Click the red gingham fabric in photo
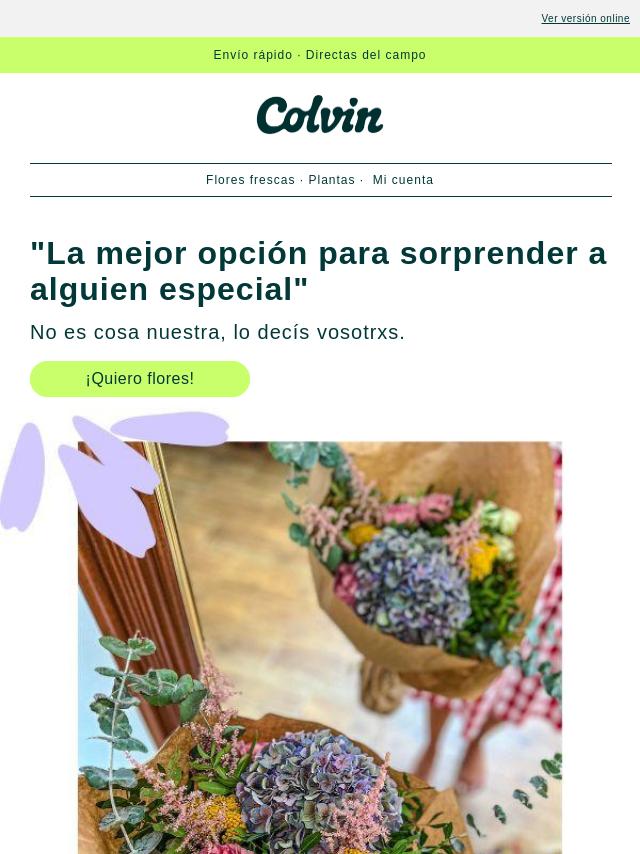 click(523, 681)
